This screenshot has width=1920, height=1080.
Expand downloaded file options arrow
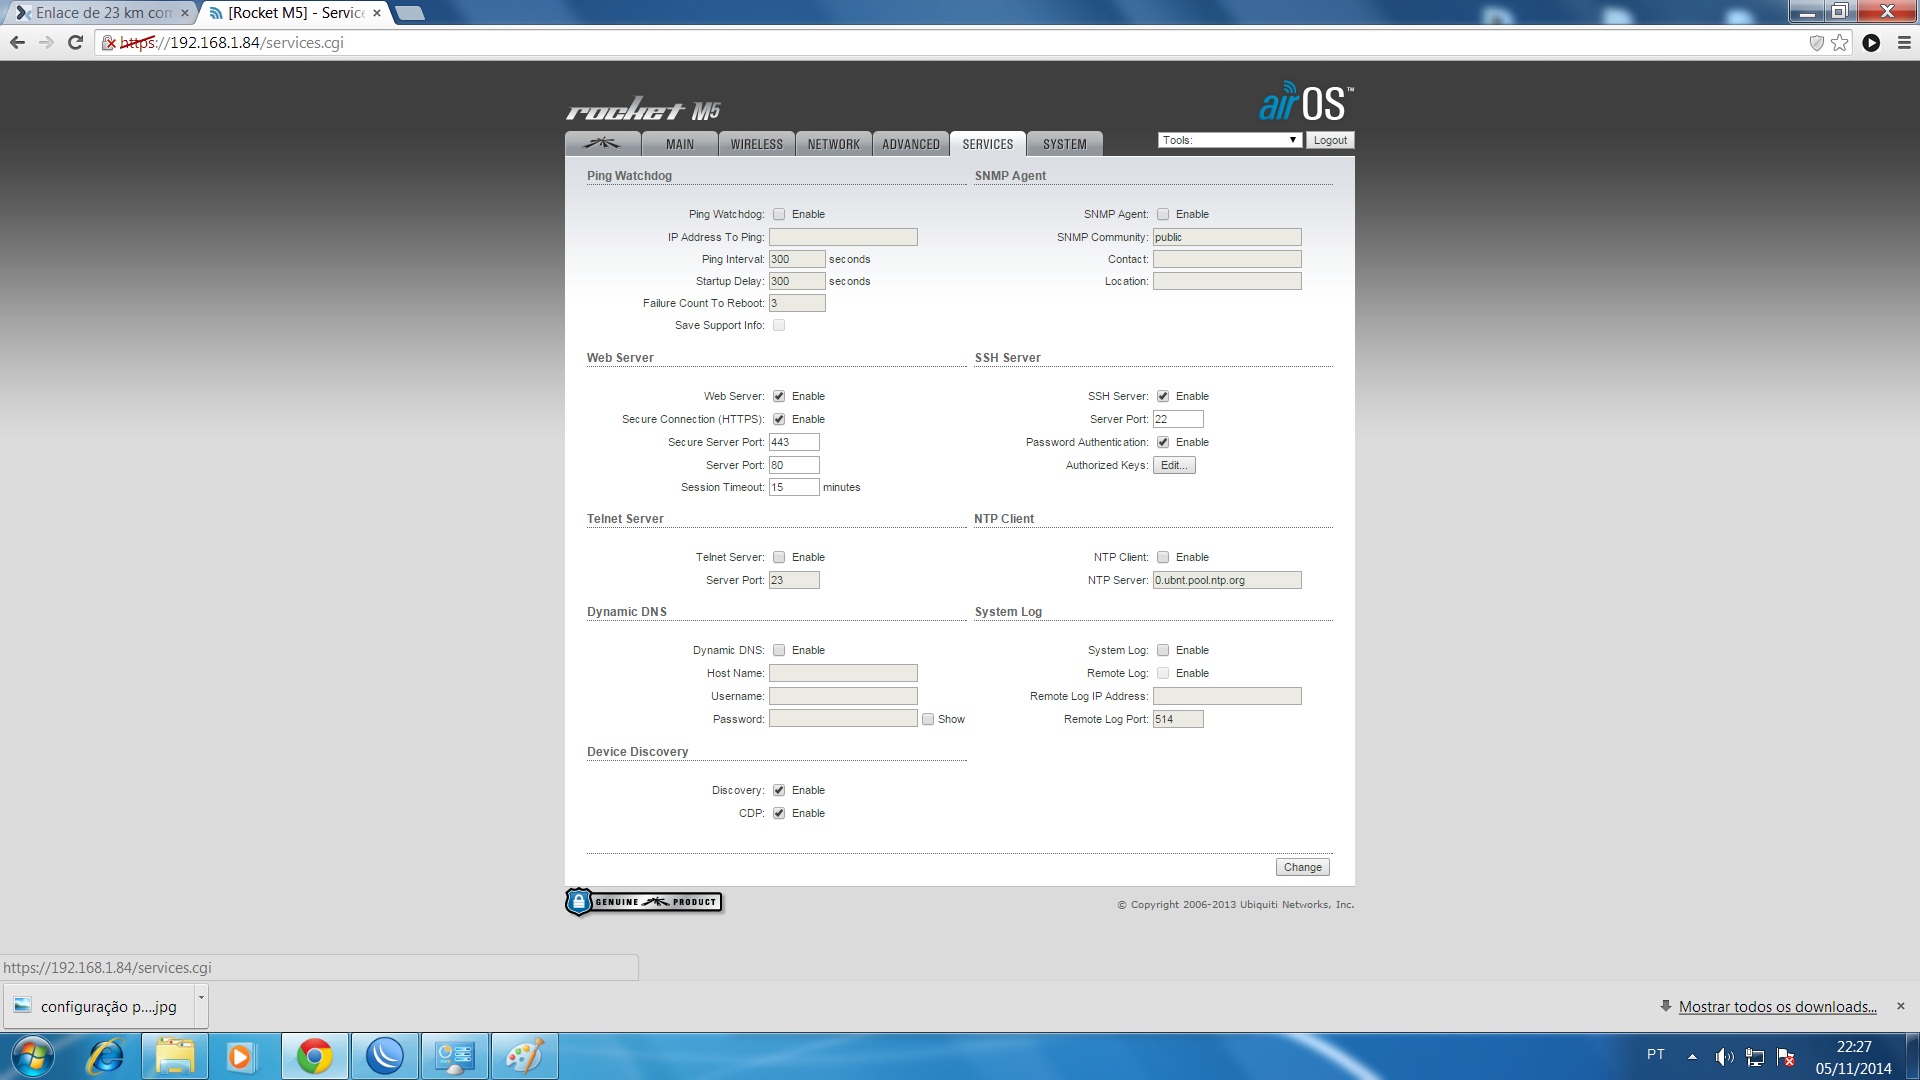pyautogui.click(x=201, y=998)
